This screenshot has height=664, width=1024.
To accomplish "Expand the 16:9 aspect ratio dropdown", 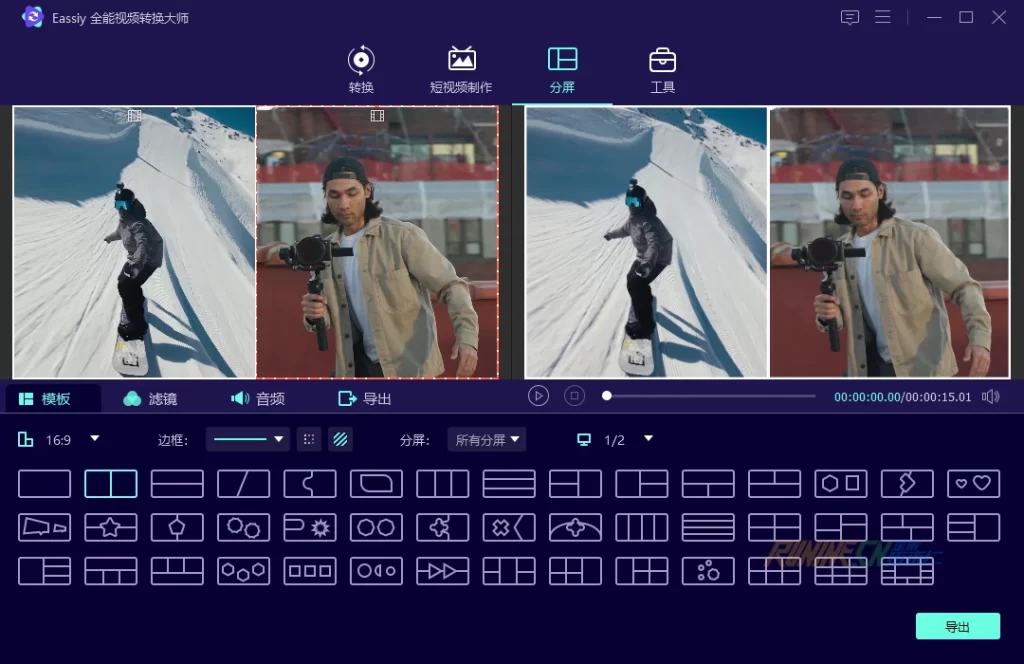I will 95,439.
